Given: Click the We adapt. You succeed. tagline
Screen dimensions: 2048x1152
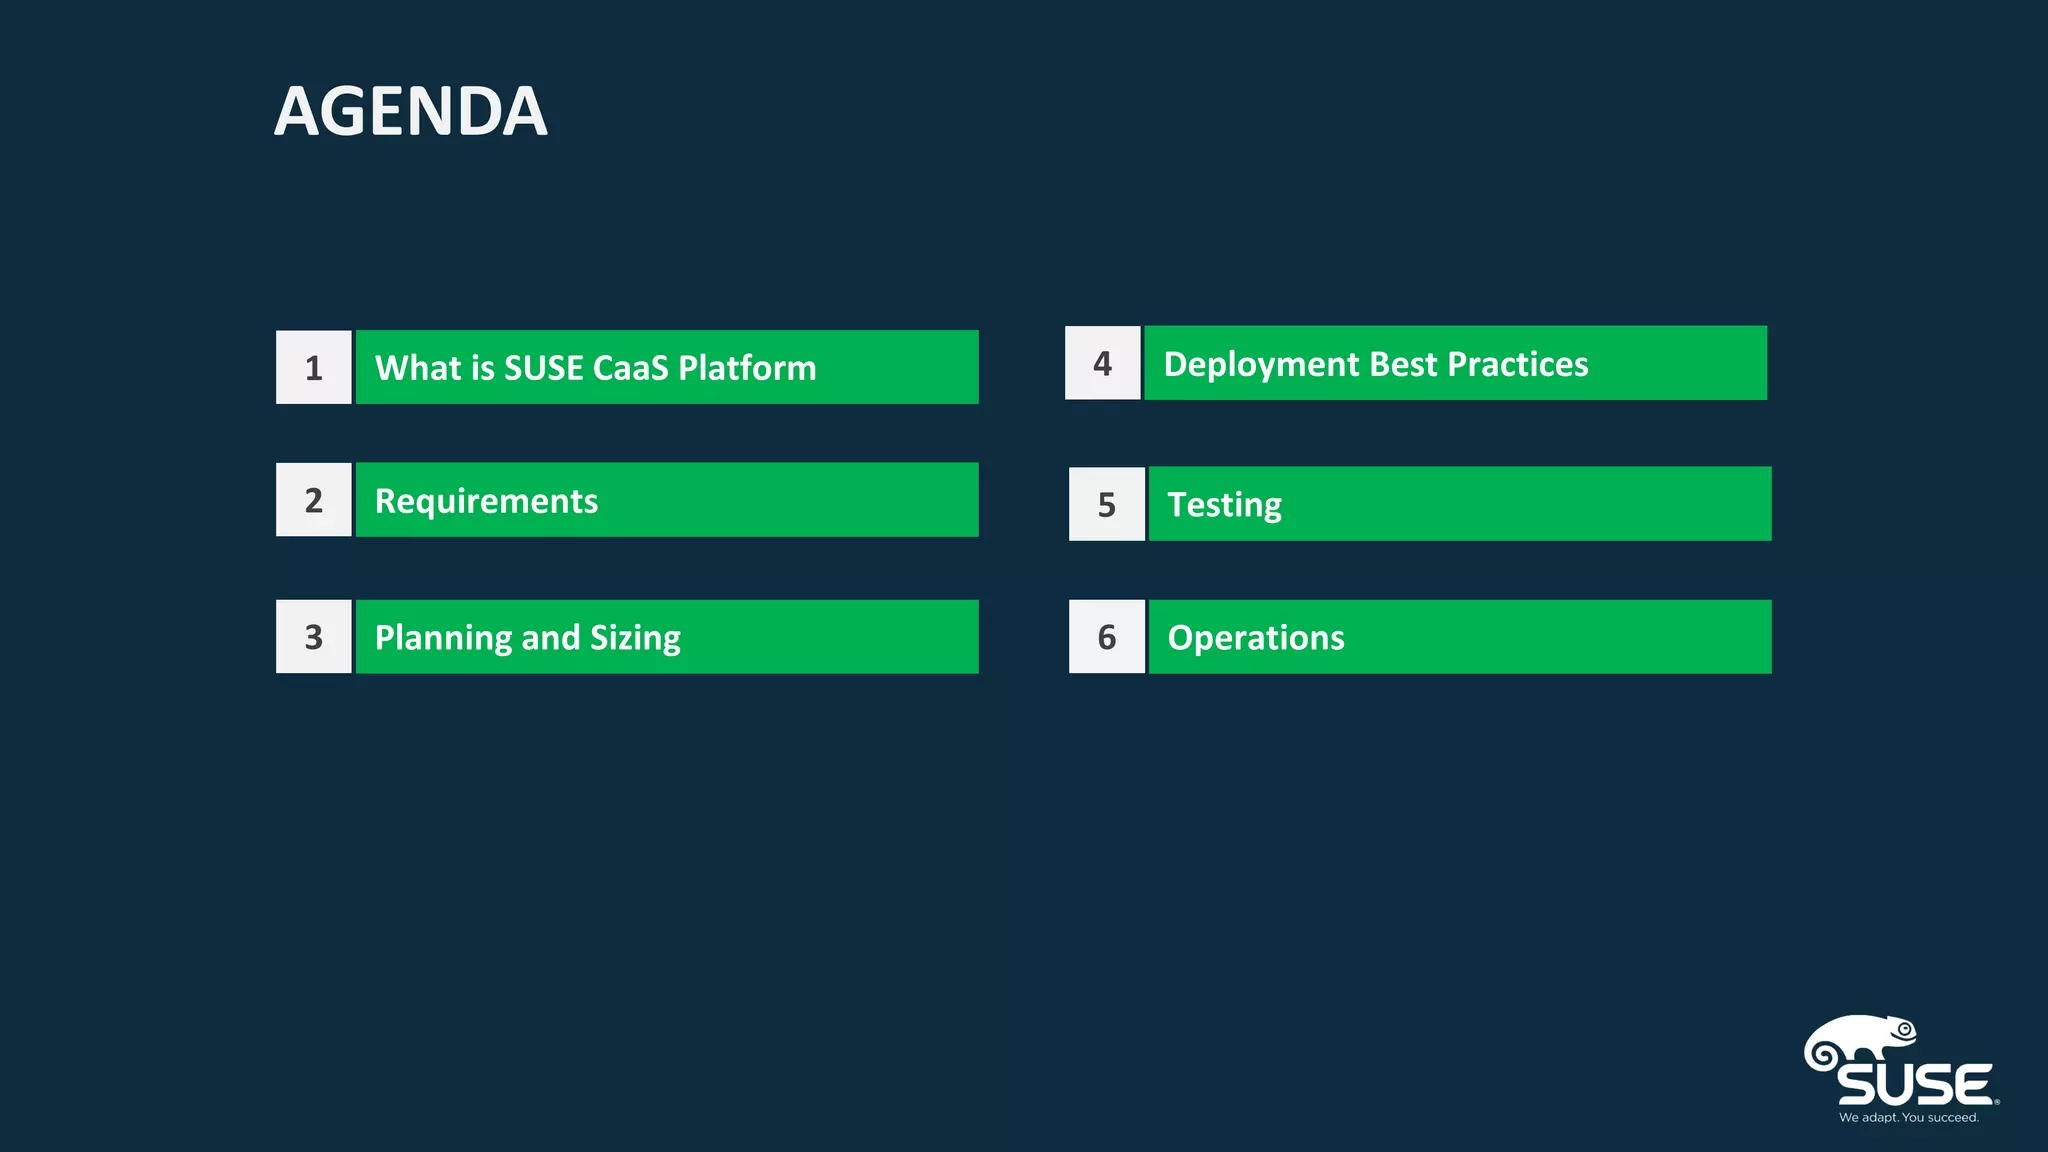Looking at the screenshot, I should click(1908, 1118).
